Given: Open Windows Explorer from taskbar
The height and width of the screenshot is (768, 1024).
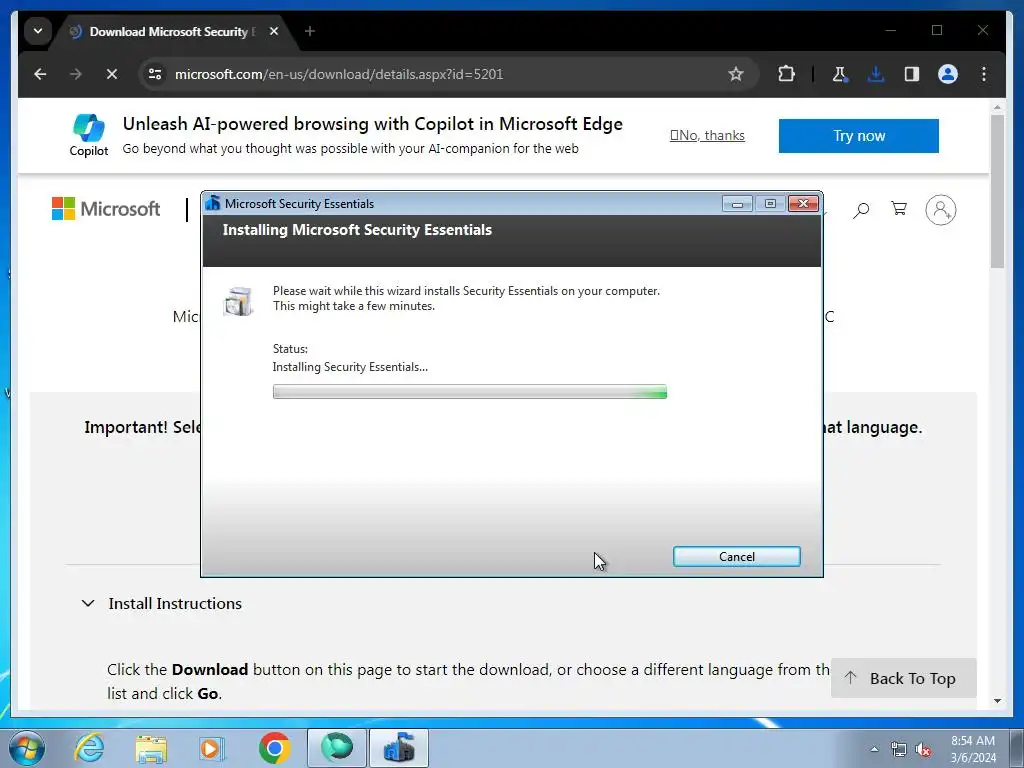Looking at the screenshot, I should 151,748.
